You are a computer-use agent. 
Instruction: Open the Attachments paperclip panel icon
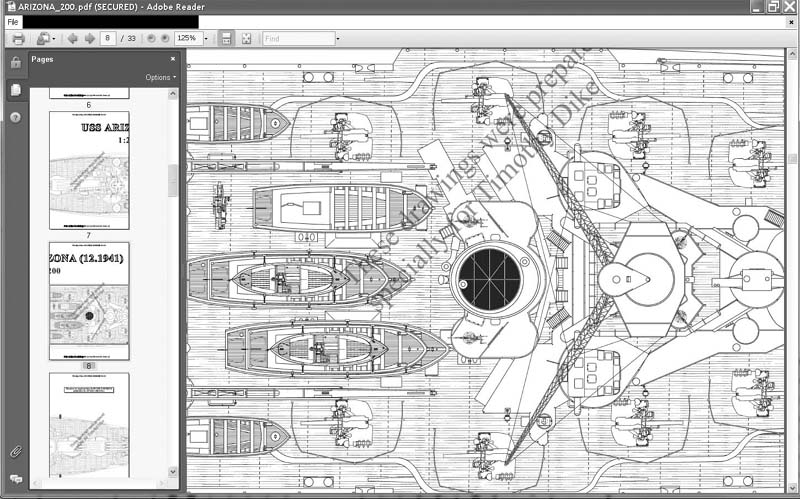16,452
